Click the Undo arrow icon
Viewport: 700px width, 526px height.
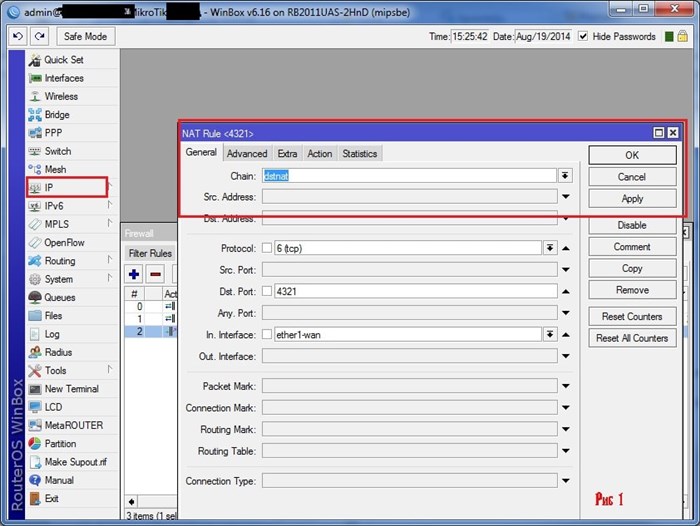18,36
